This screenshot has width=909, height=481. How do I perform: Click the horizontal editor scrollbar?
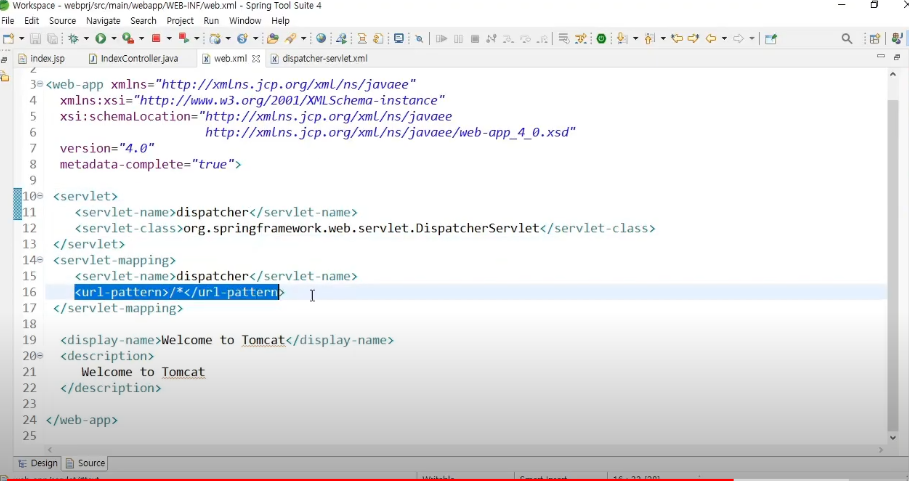[x=464, y=449]
